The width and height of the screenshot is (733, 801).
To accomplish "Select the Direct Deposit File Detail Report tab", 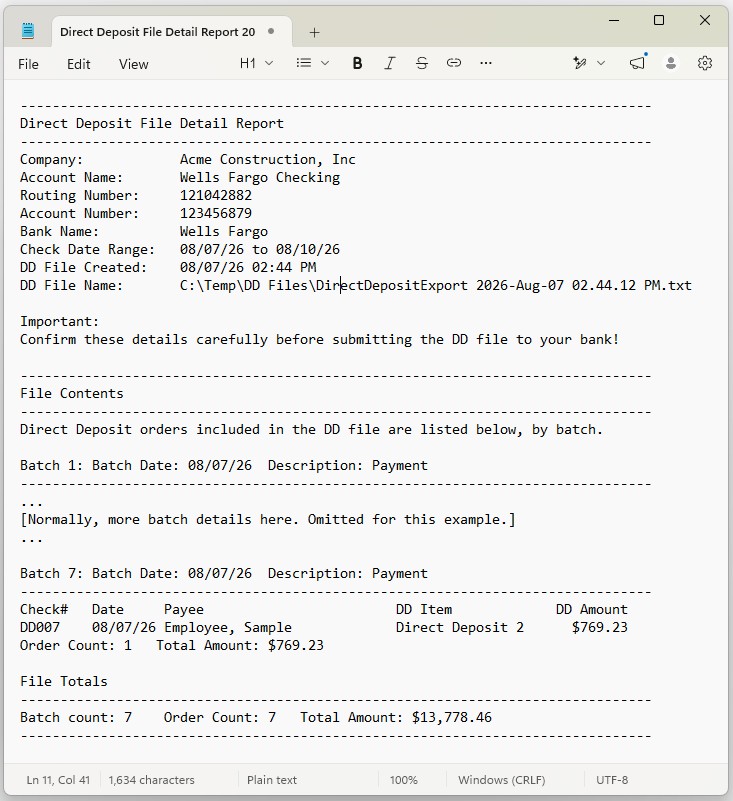I will (172, 32).
